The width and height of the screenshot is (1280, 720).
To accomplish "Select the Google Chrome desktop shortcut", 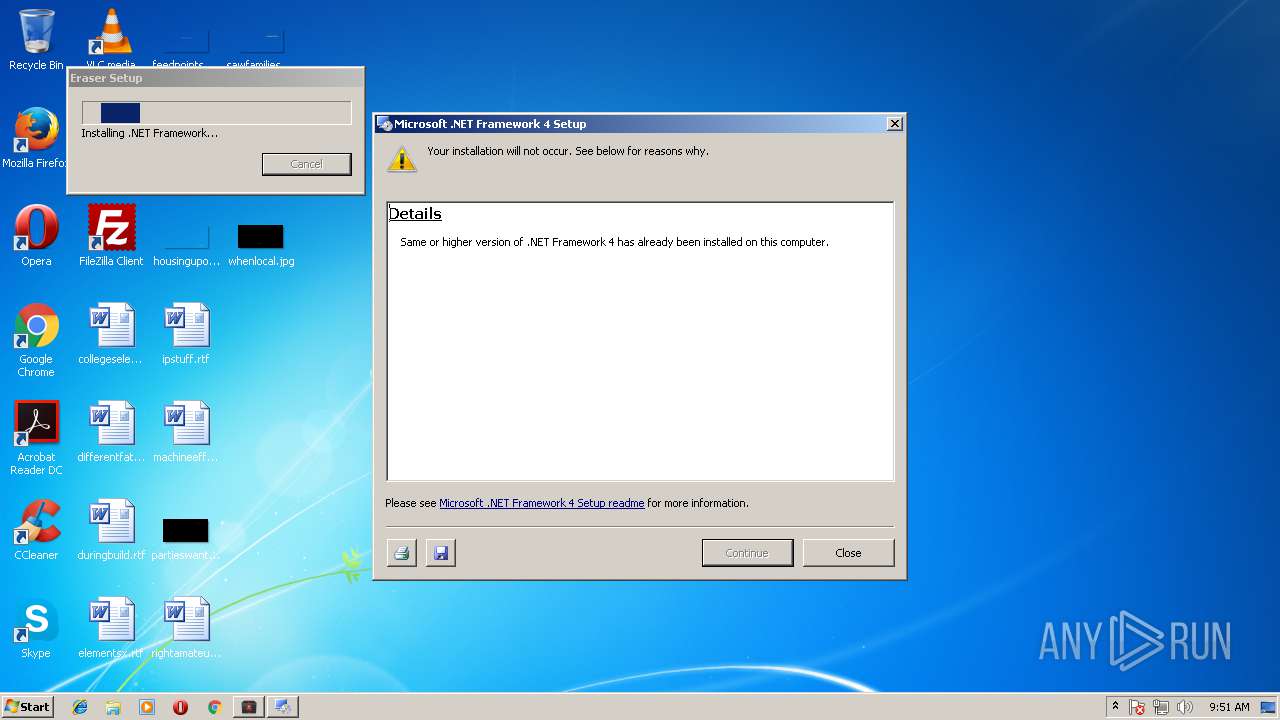I will click(36, 340).
